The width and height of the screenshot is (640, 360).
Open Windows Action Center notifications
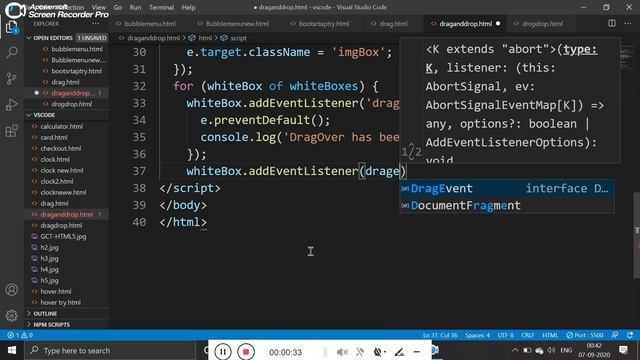pyautogui.click(x=623, y=350)
